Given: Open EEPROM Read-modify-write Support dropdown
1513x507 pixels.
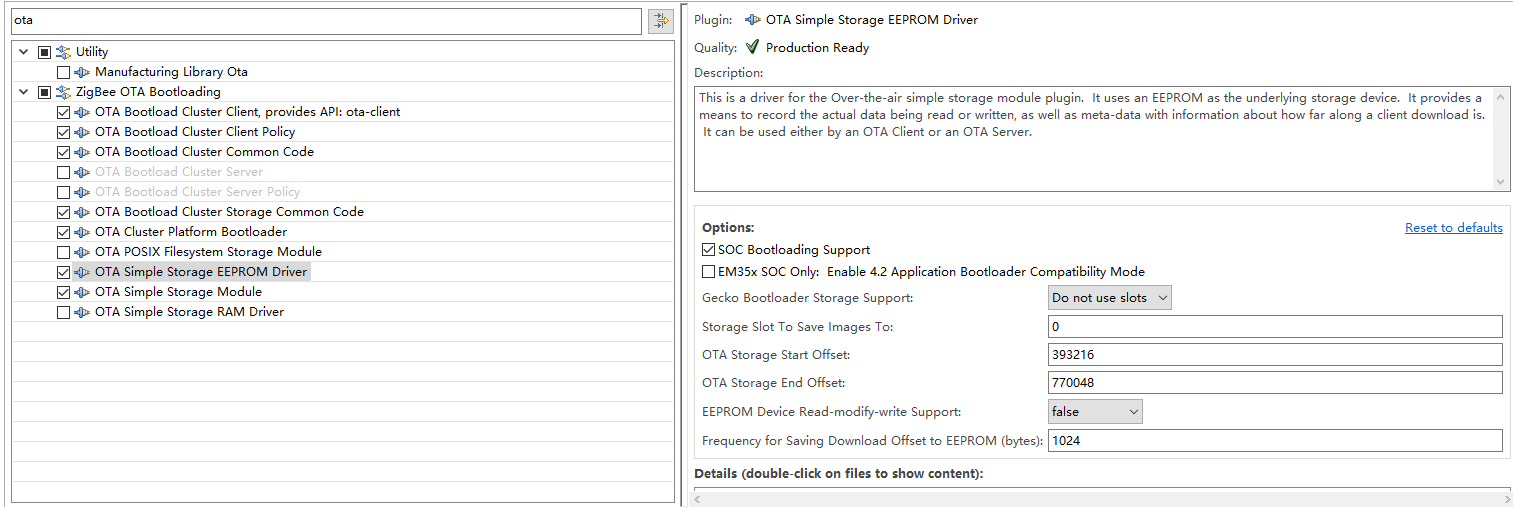Looking at the screenshot, I should pos(1094,411).
